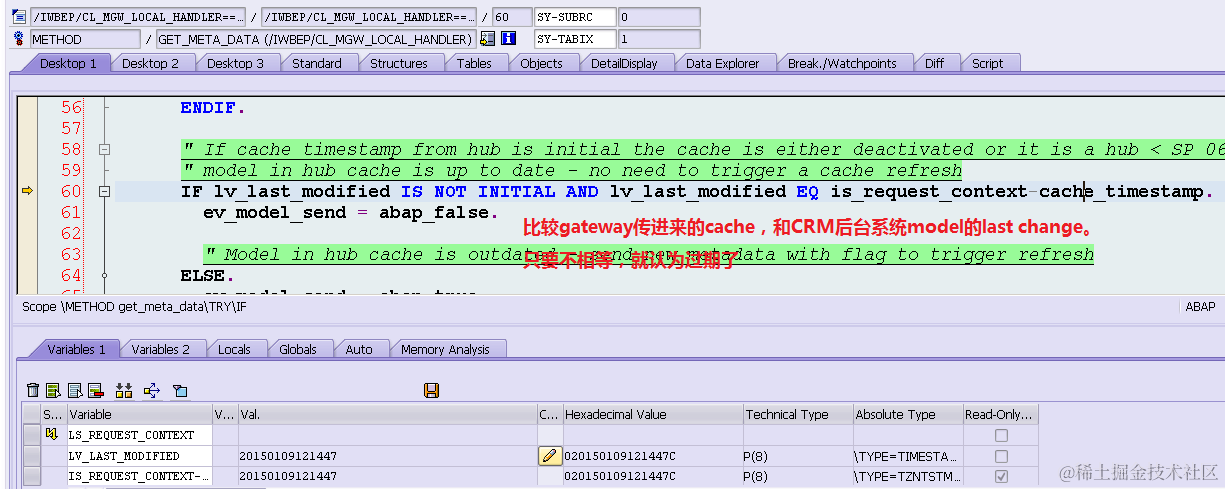Click the GET_META_DATA method name field
Viewport: 1225px width, 489px height.
point(315,39)
